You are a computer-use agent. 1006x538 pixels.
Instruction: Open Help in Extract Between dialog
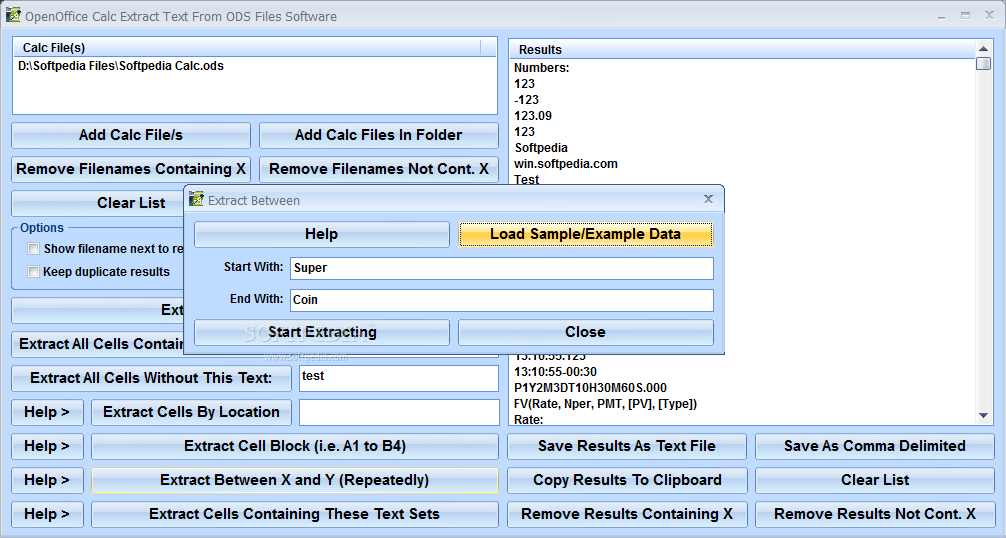pos(321,234)
